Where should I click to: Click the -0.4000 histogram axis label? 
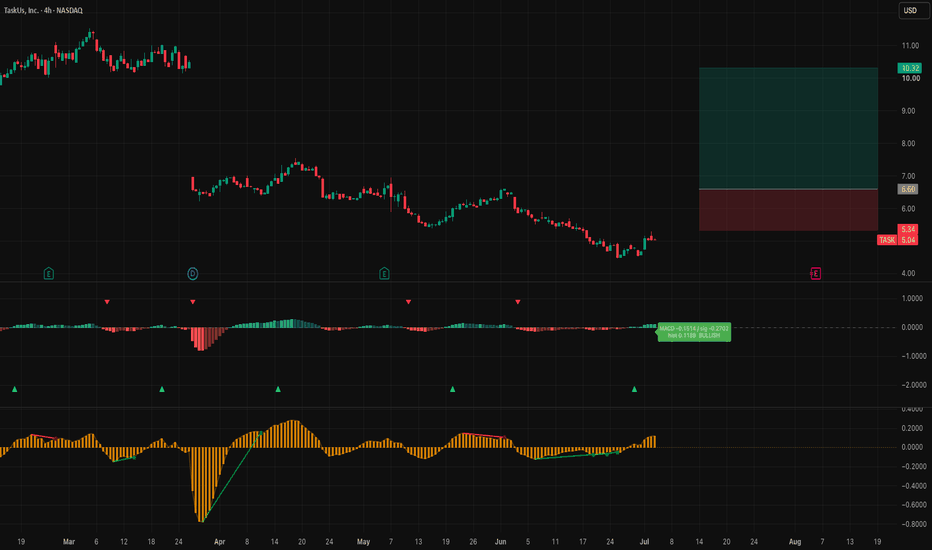tap(912, 486)
